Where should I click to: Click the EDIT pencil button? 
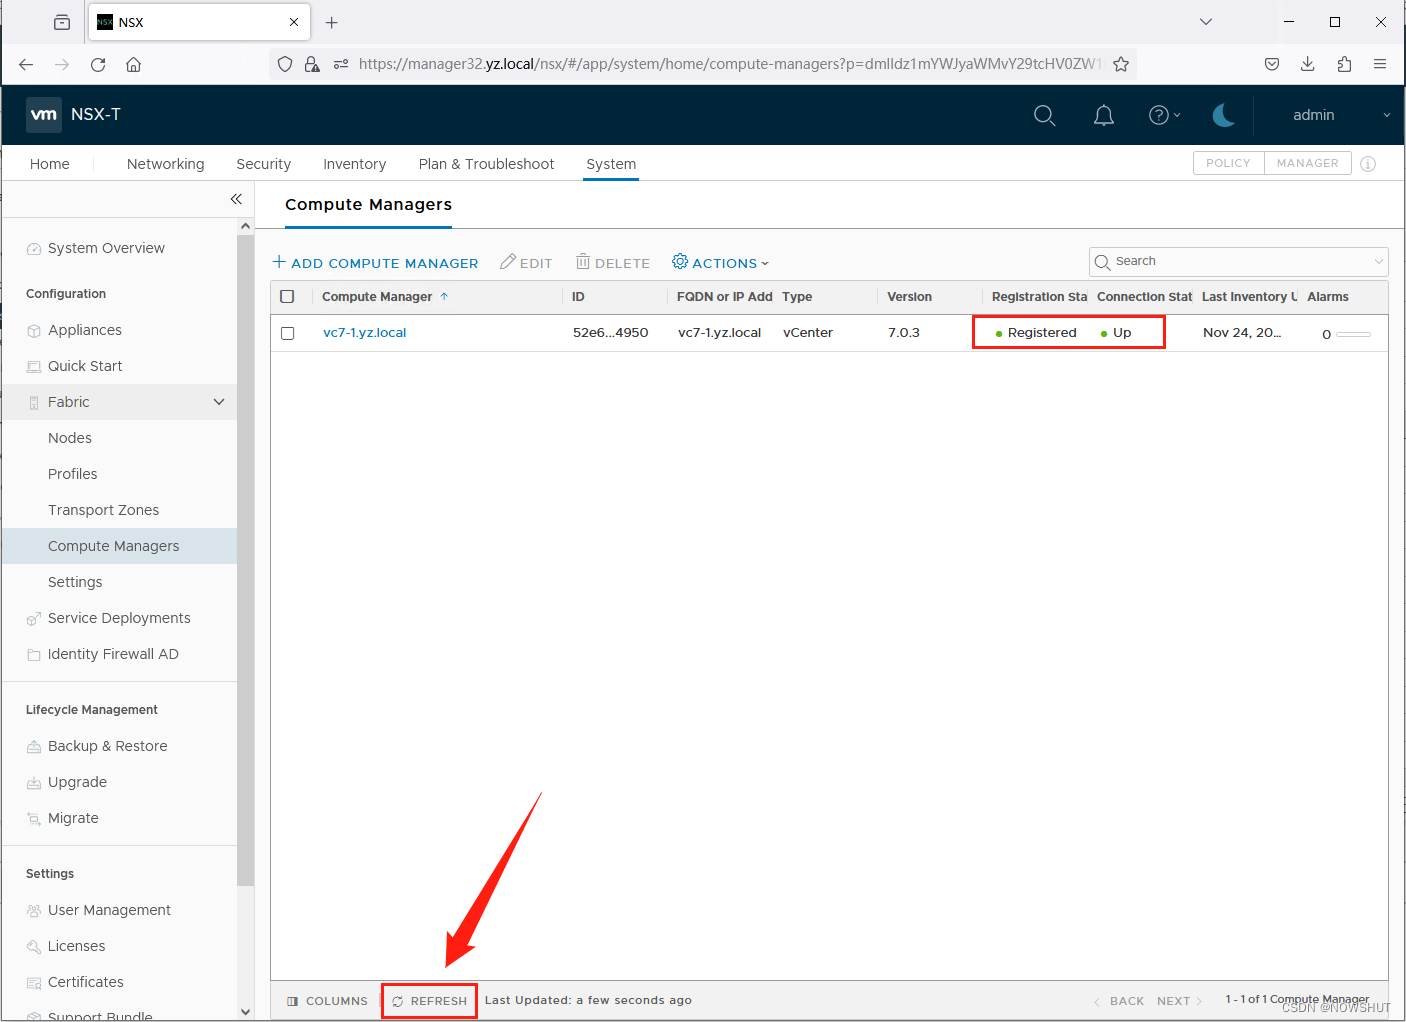[526, 263]
